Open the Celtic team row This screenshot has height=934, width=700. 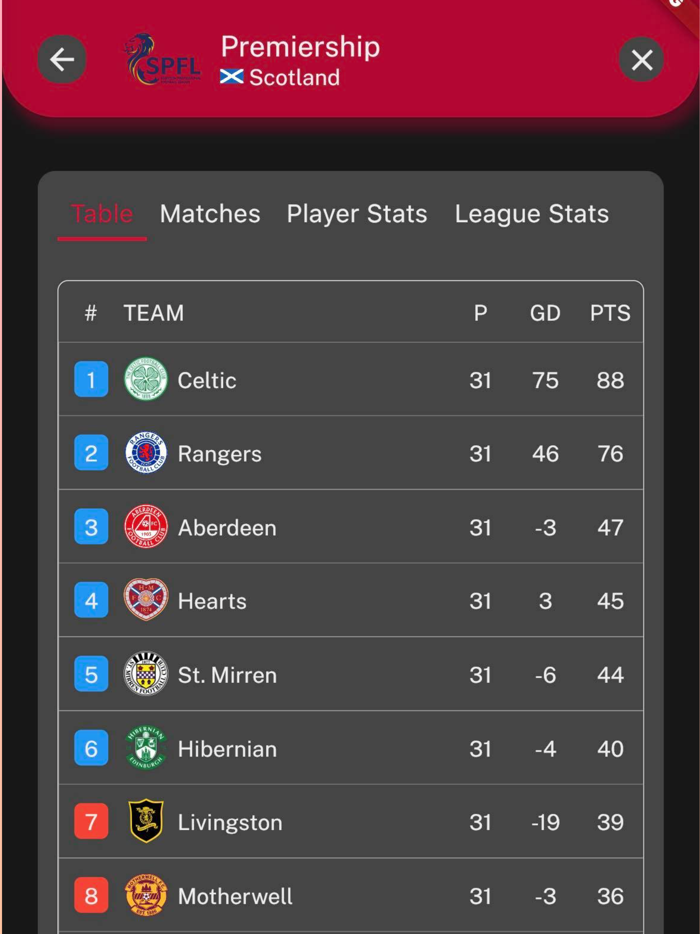[x=350, y=380]
